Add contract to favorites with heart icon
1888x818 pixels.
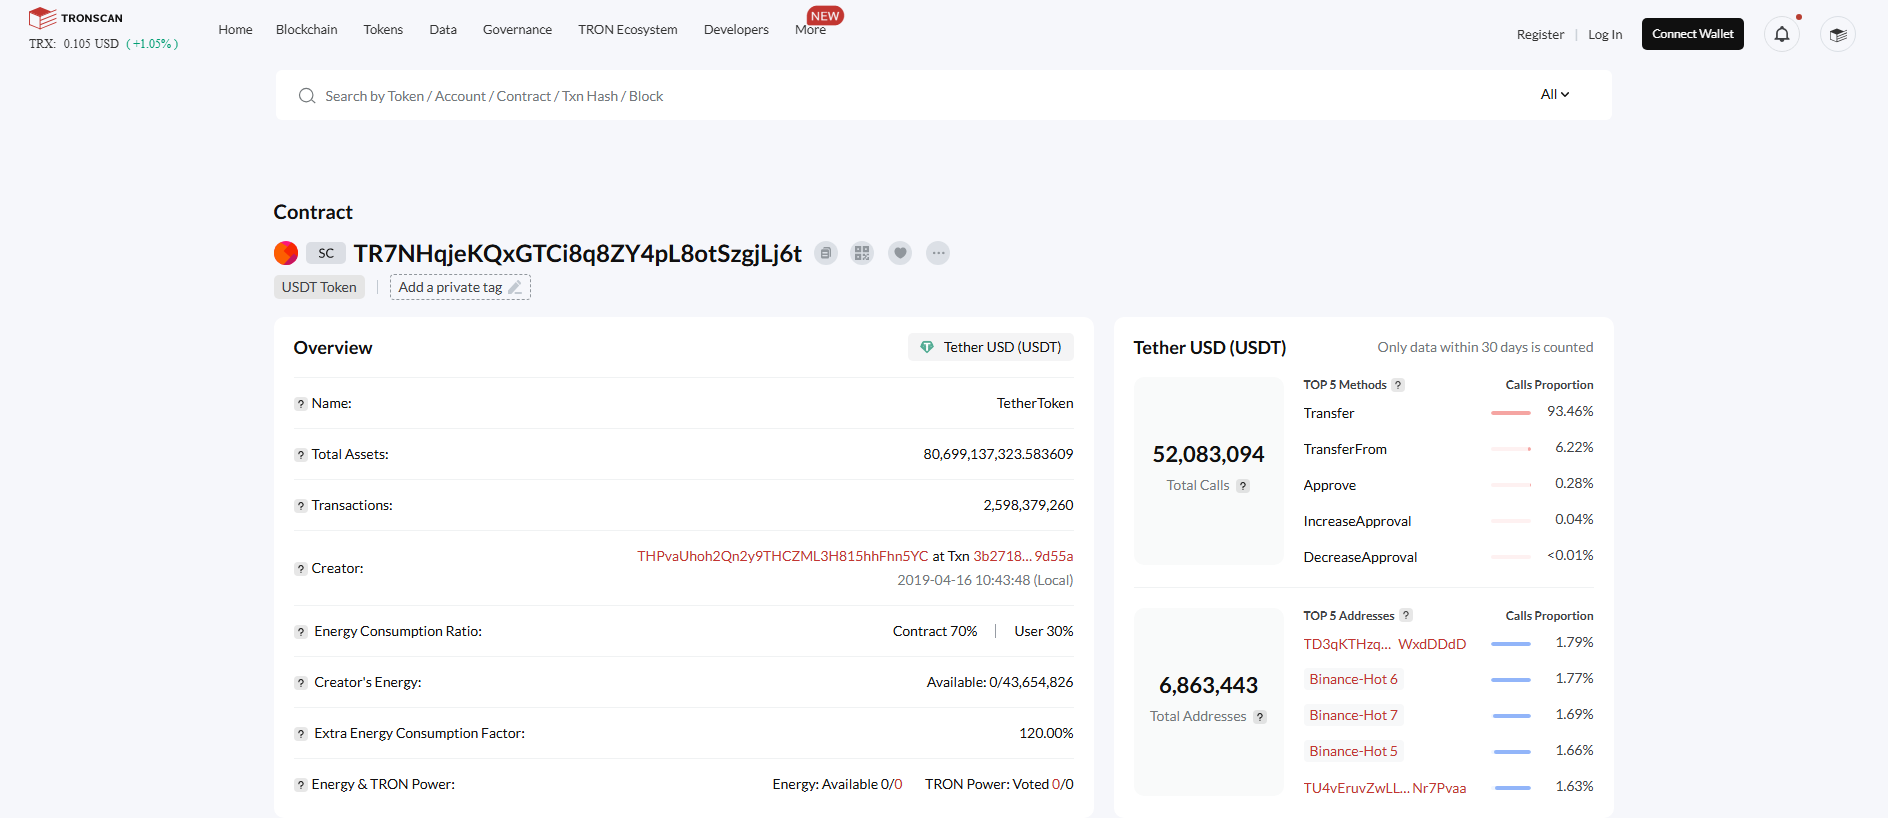click(900, 253)
